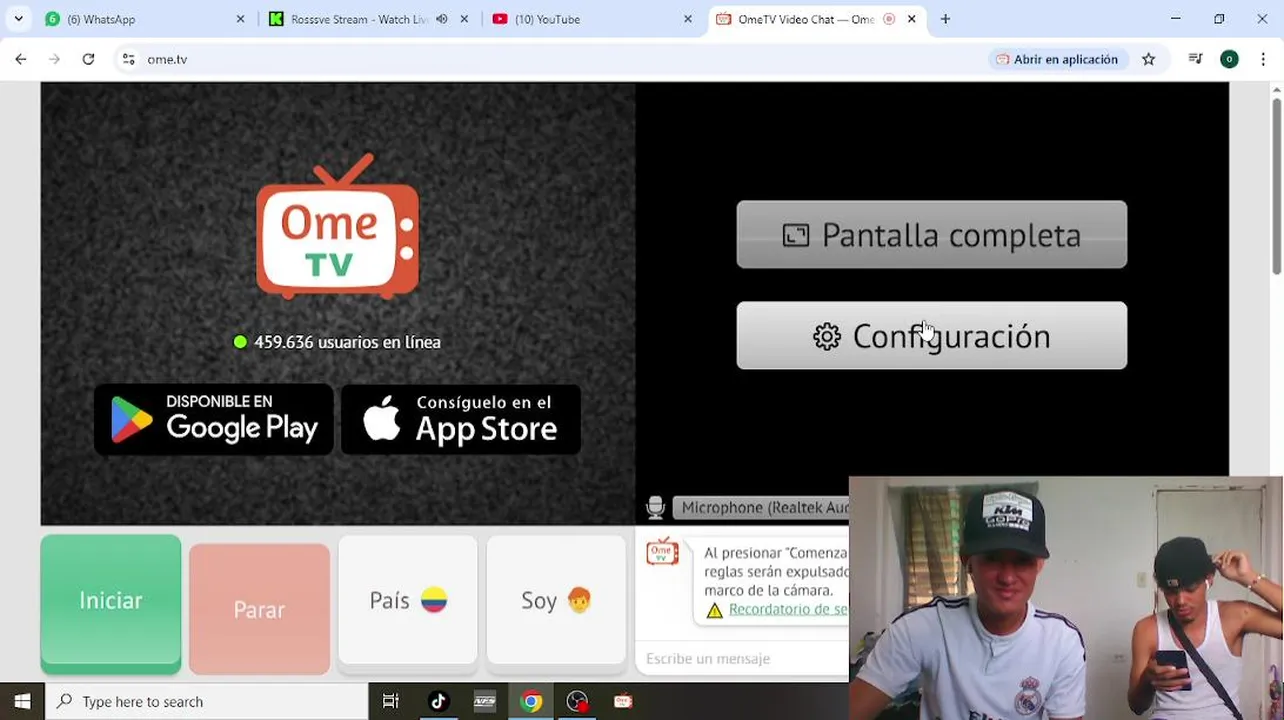Click the microphone icon beside device name
This screenshot has height=720, width=1284.
655,508
